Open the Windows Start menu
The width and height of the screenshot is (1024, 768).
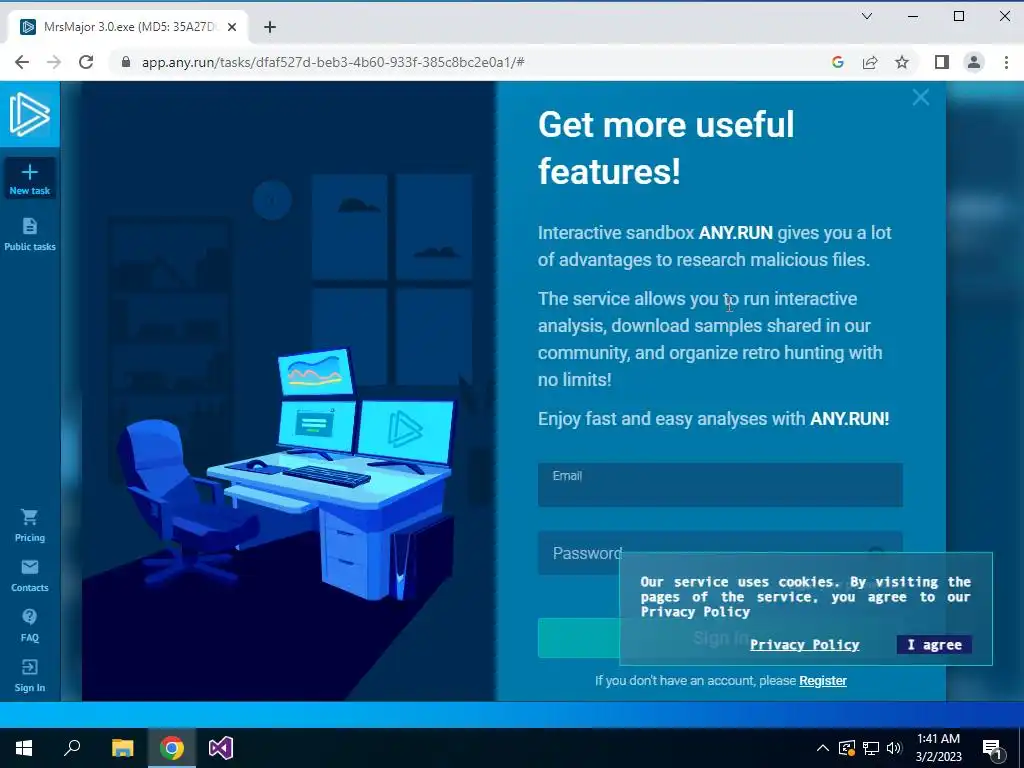coord(24,748)
